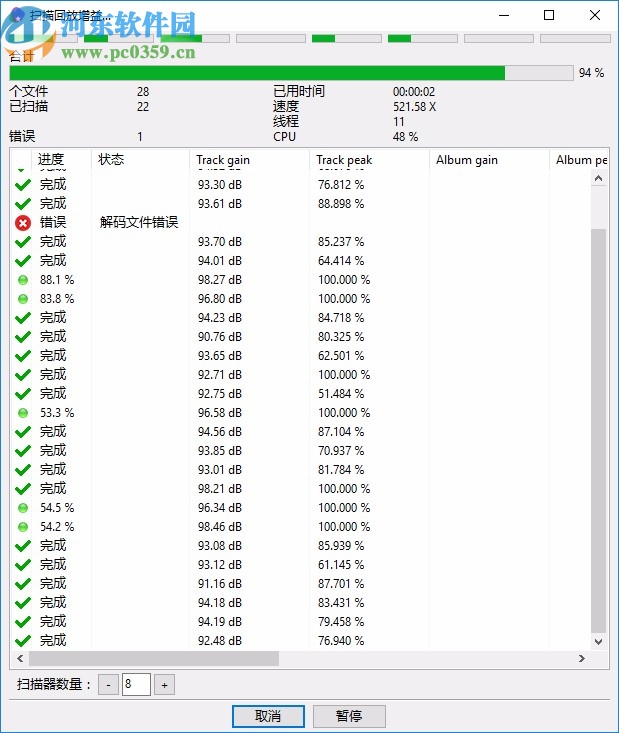Click the checkmark in the 94.01 dB row
This screenshot has width=619, height=733.
22,261
